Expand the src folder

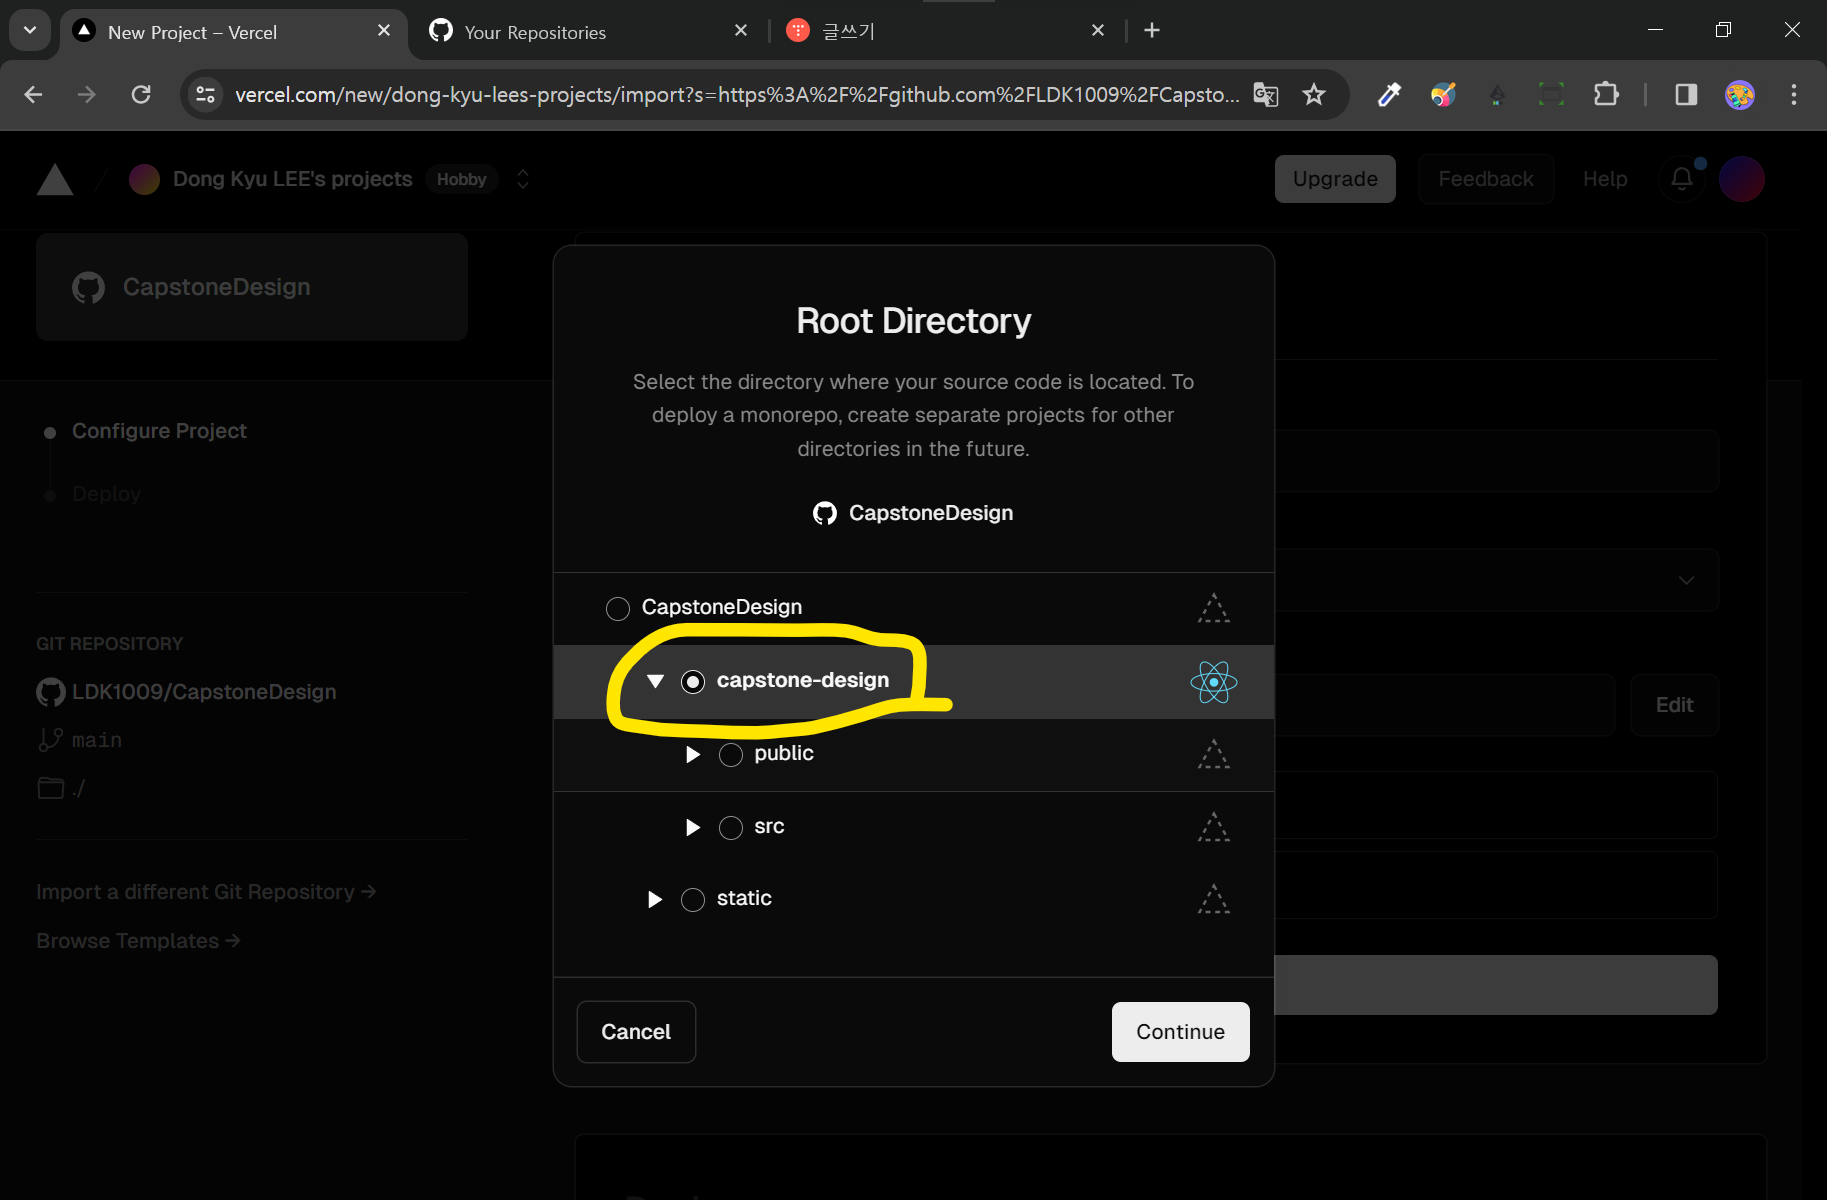coord(693,827)
